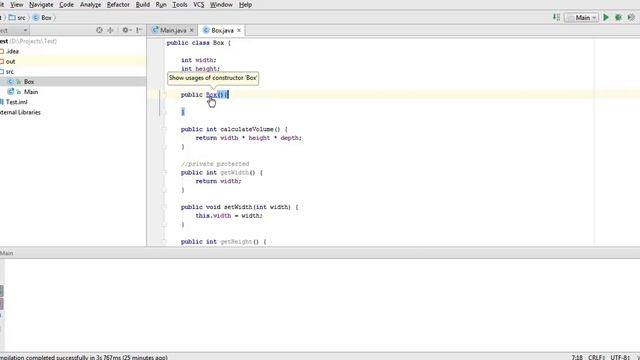The image size is (640, 360).
Task: Open the View menu
Action: [16, 5]
